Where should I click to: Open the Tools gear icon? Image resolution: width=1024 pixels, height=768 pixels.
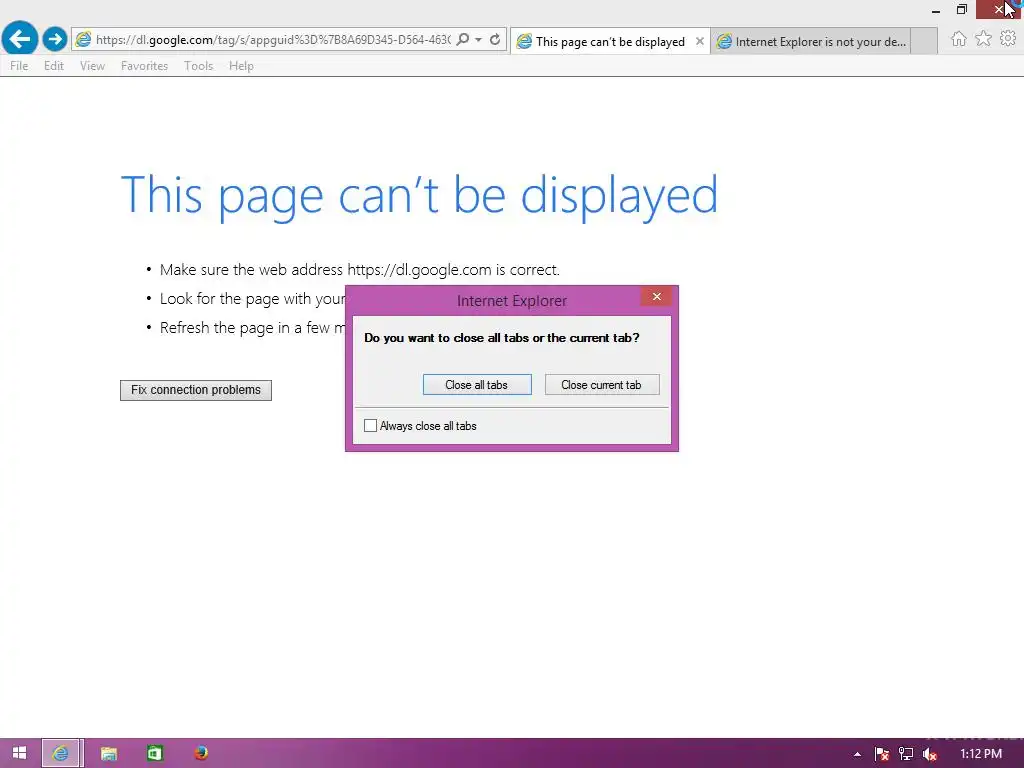1008,39
